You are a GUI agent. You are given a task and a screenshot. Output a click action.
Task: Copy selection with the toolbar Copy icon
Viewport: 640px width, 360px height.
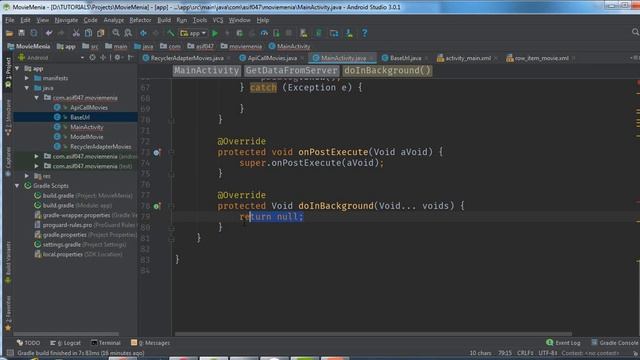click(x=88, y=33)
